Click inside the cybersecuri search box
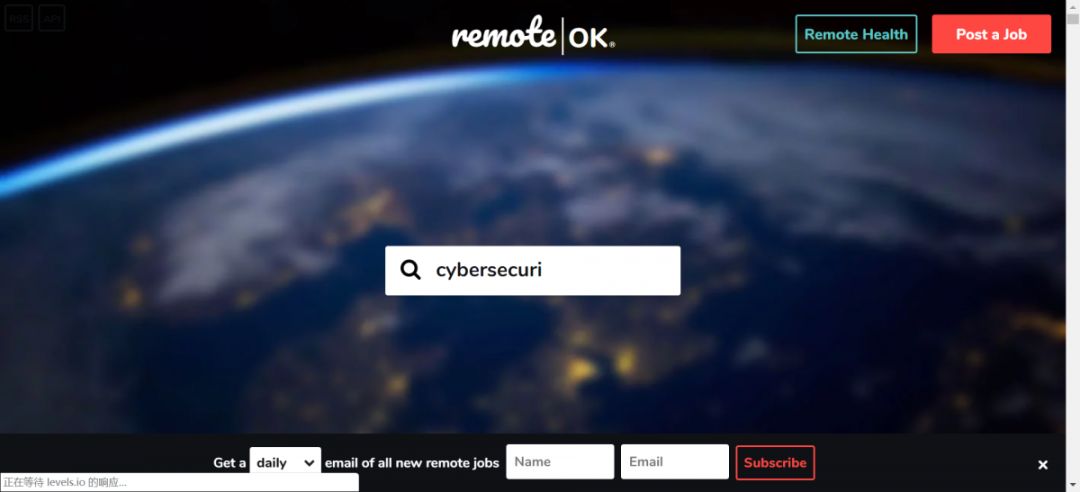 pyautogui.click(x=532, y=270)
